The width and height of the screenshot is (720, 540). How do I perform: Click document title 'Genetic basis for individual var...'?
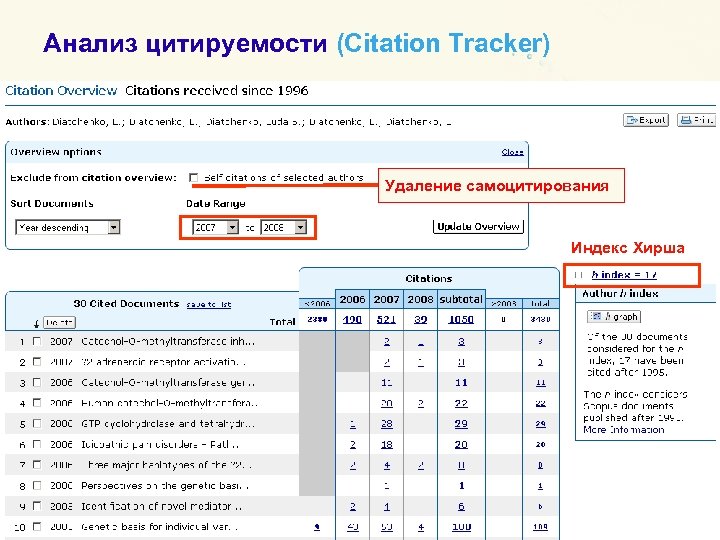[x=159, y=527]
